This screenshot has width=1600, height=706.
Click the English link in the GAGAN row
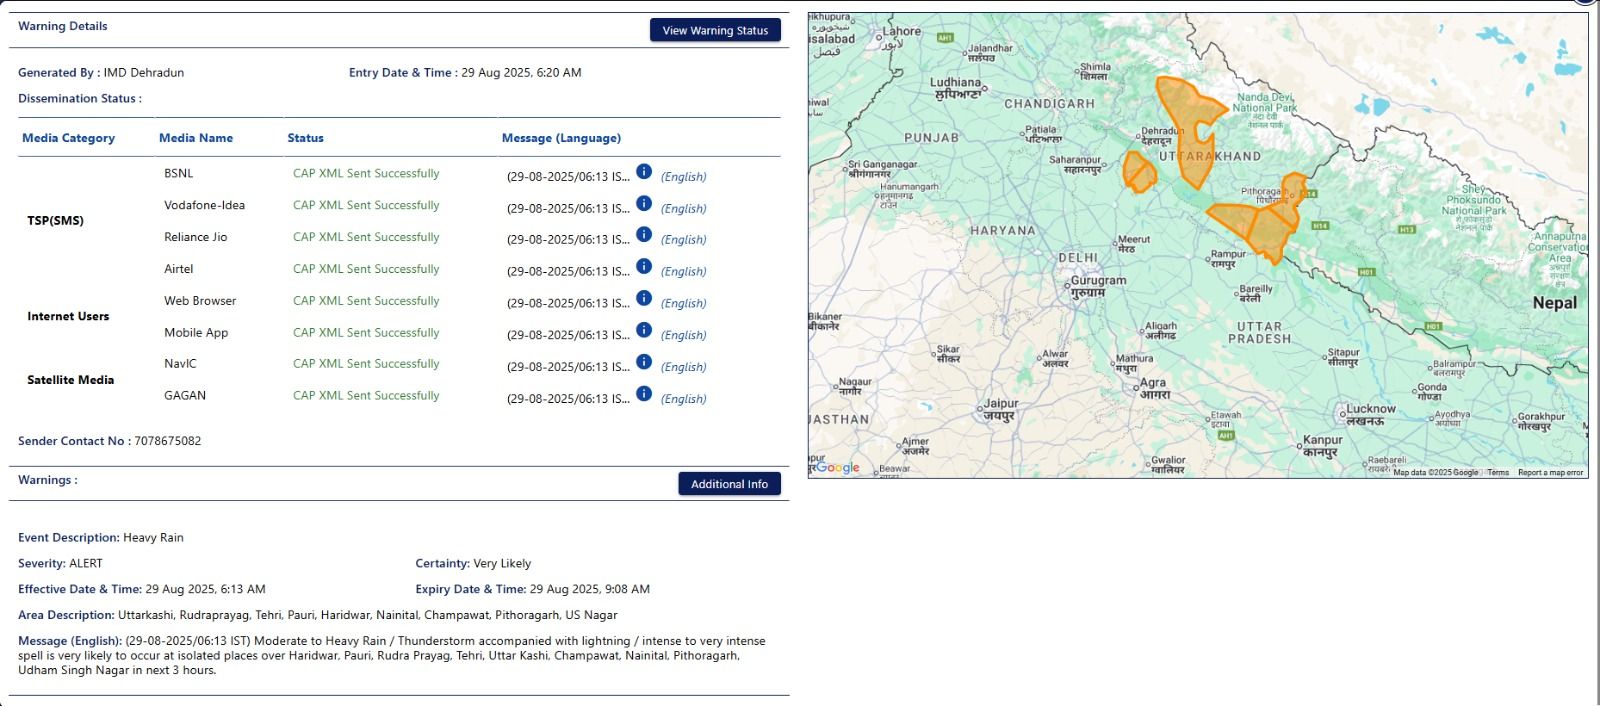[683, 399]
